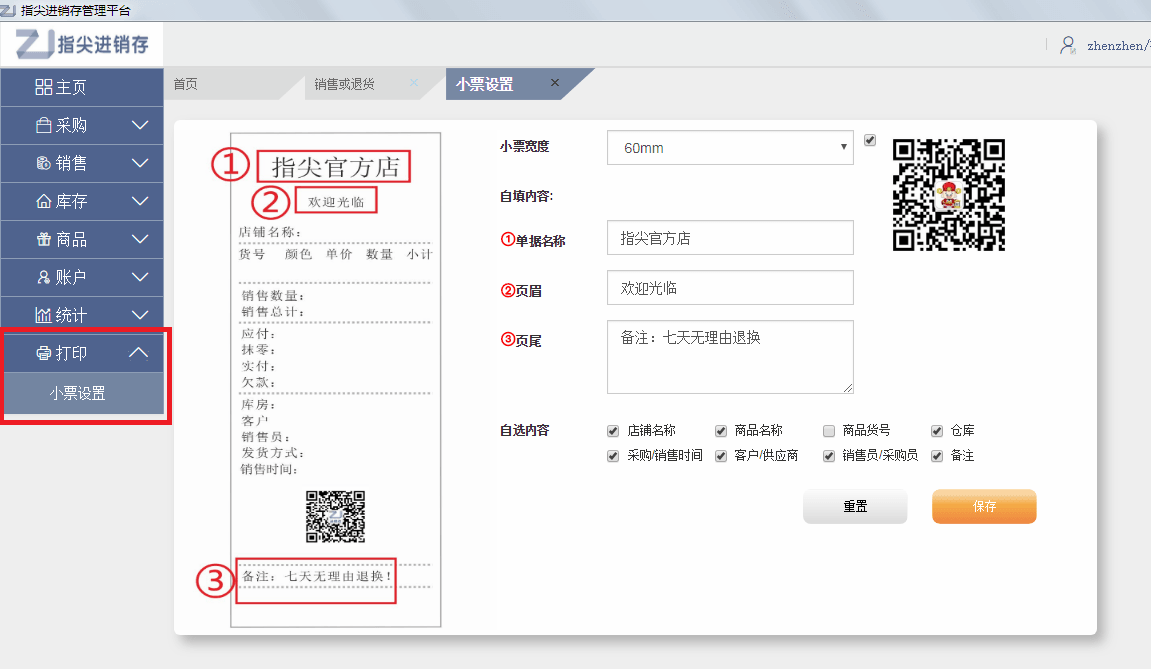This screenshot has height=669, width=1151.
Task: Click the orange 保存 save button
Action: 984,506
